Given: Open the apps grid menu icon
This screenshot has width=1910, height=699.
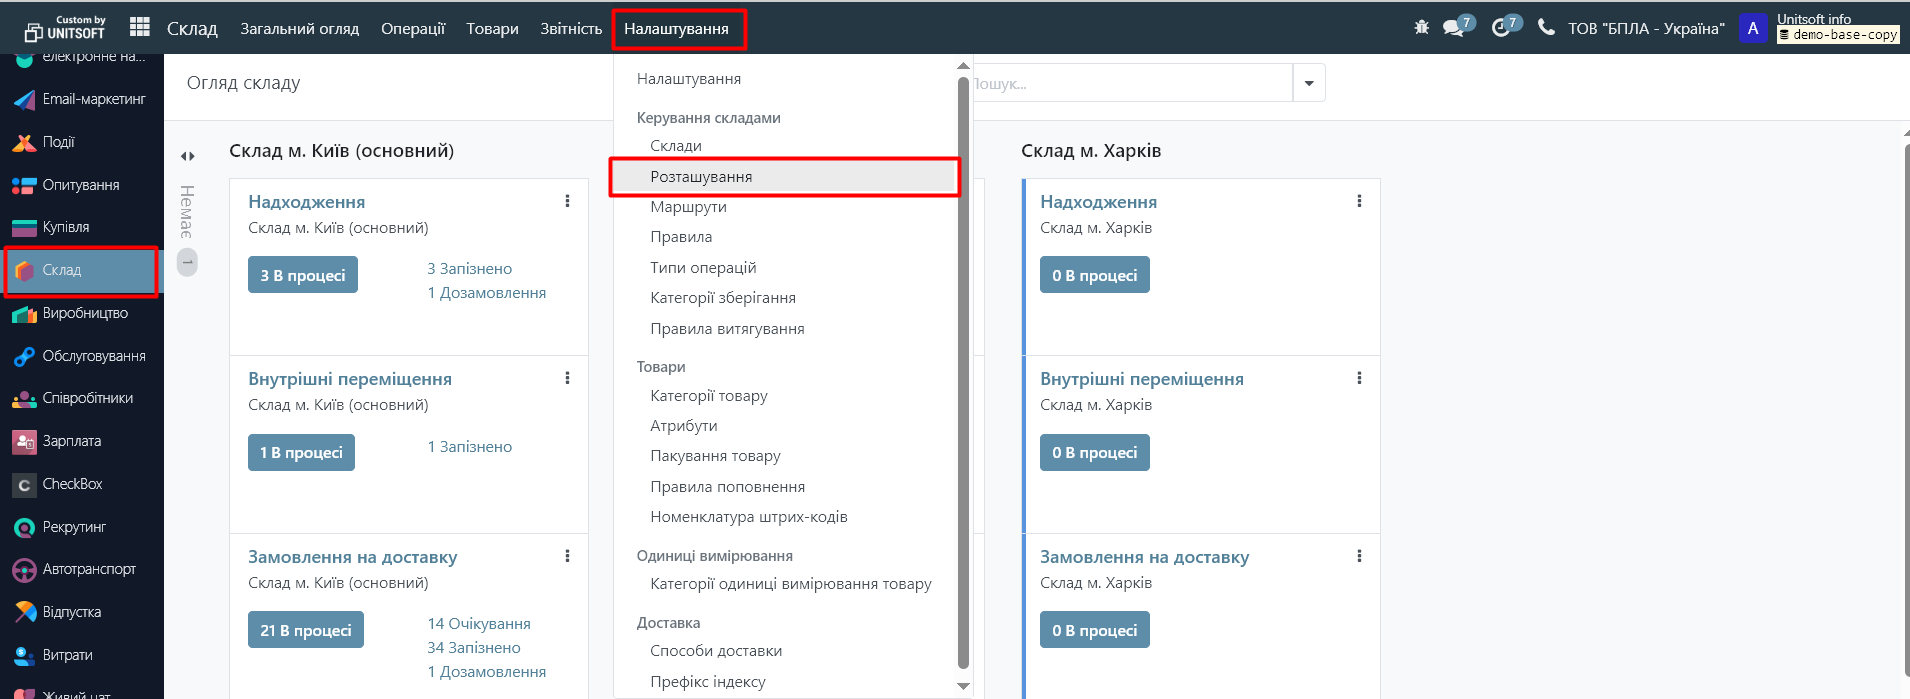Looking at the screenshot, I should pos(140,28).
